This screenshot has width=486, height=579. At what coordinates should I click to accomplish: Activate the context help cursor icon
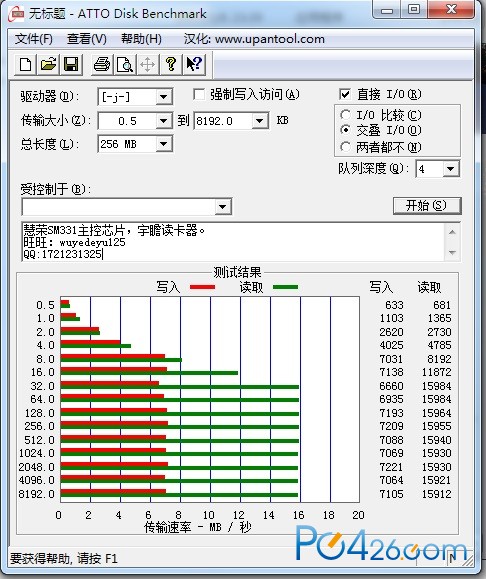[x=194, y=65]
